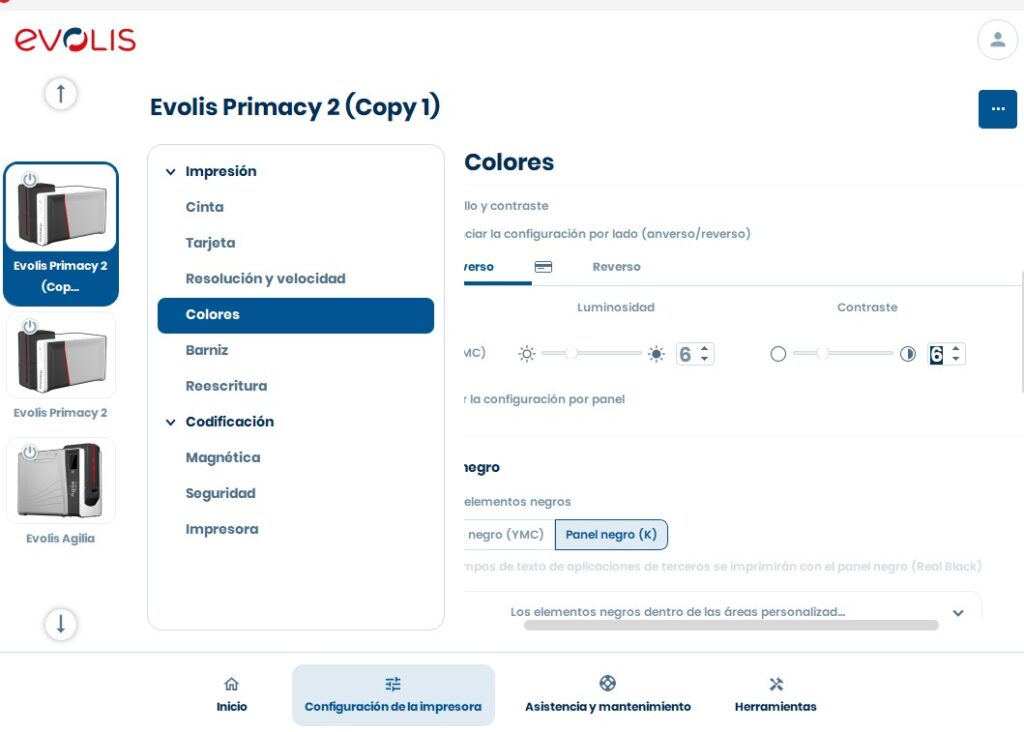This screenshot has height=732, width=1024.
Task: Click the Impresión section heading
Action: 221,172
